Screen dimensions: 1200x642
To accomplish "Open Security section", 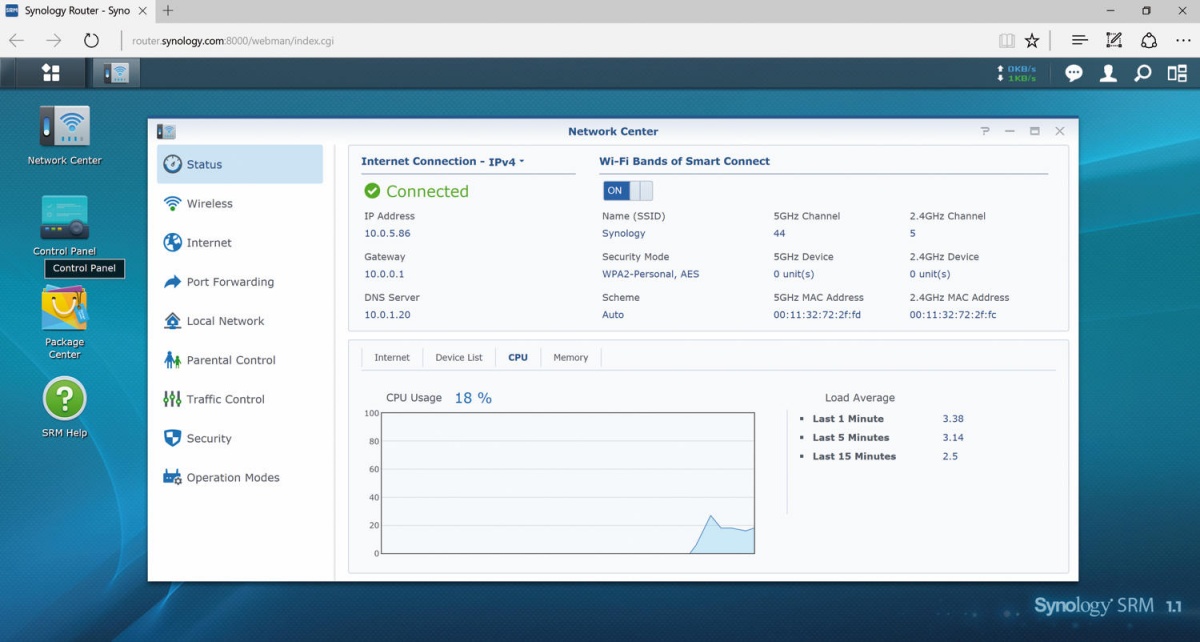I will coord(240,437).
